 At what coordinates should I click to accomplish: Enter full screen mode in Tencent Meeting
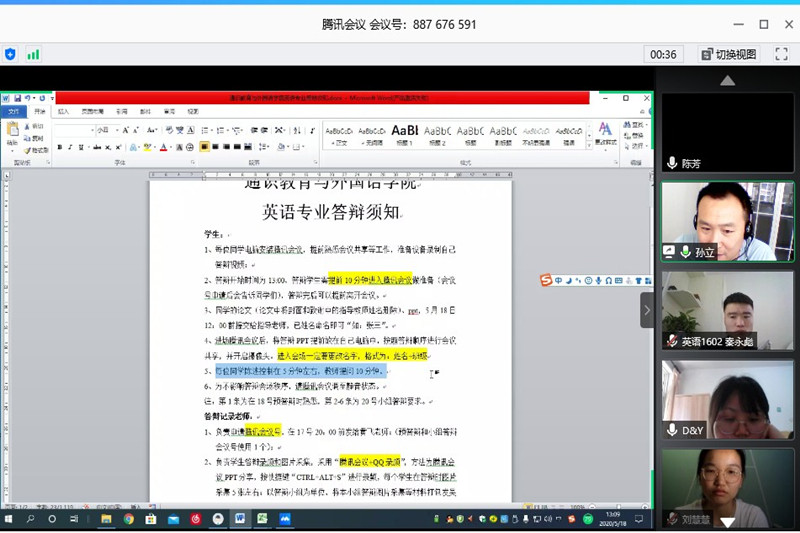point(781,54)
